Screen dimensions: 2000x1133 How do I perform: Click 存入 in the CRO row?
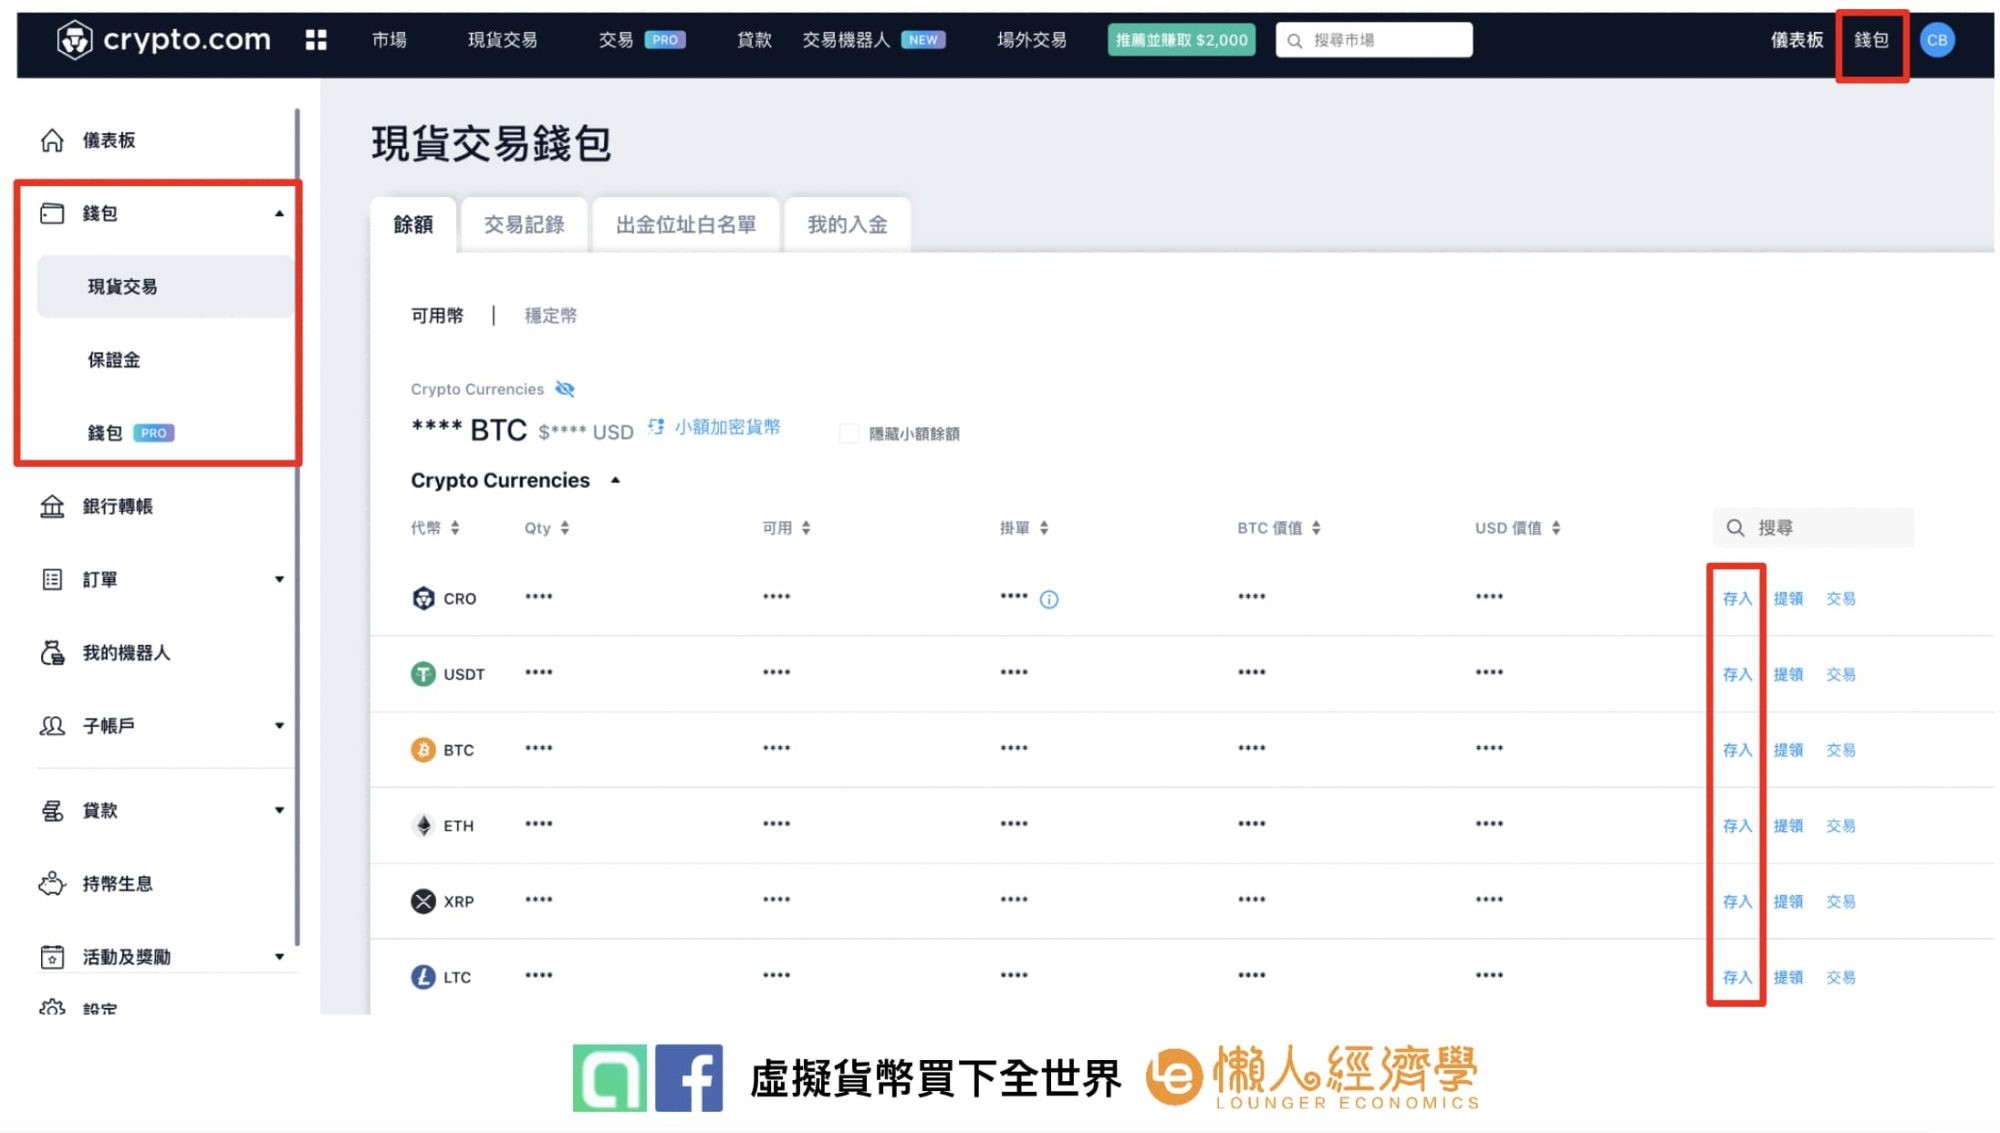coord(1737,598)
